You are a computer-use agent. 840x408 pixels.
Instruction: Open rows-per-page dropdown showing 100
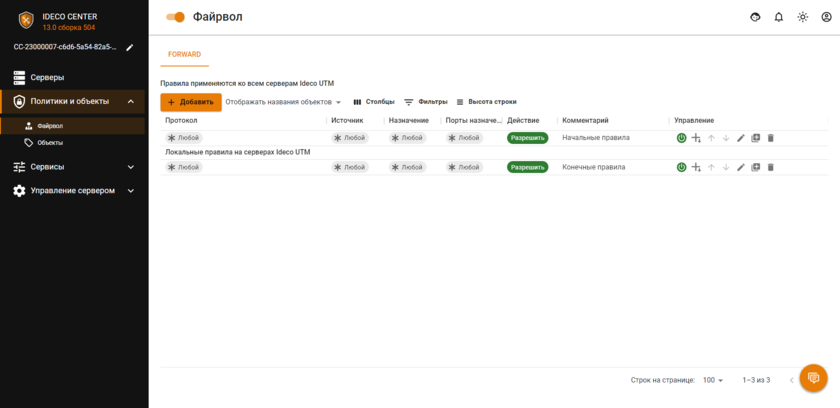pyautogui.click(x=713, y=380)
